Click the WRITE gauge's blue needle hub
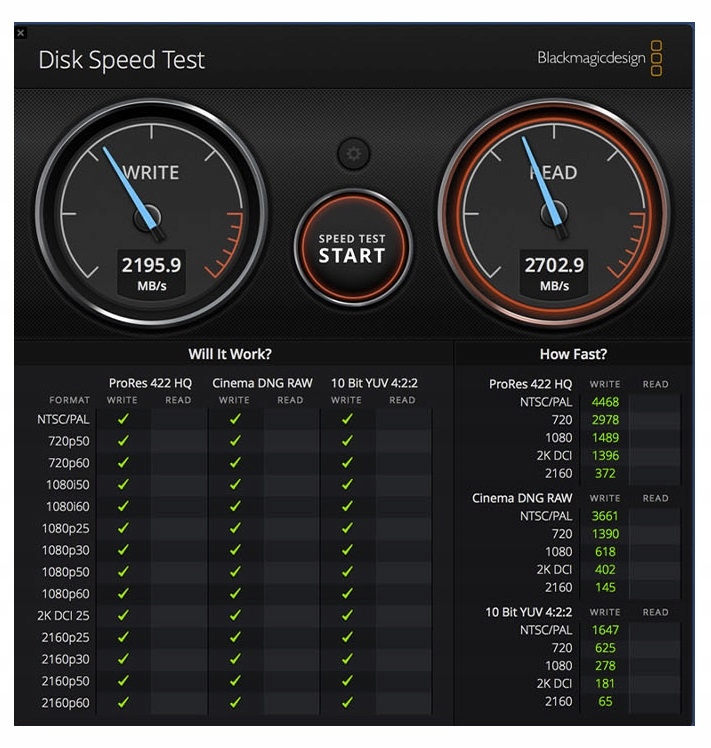Screen dimensions: 711x748 149,216
